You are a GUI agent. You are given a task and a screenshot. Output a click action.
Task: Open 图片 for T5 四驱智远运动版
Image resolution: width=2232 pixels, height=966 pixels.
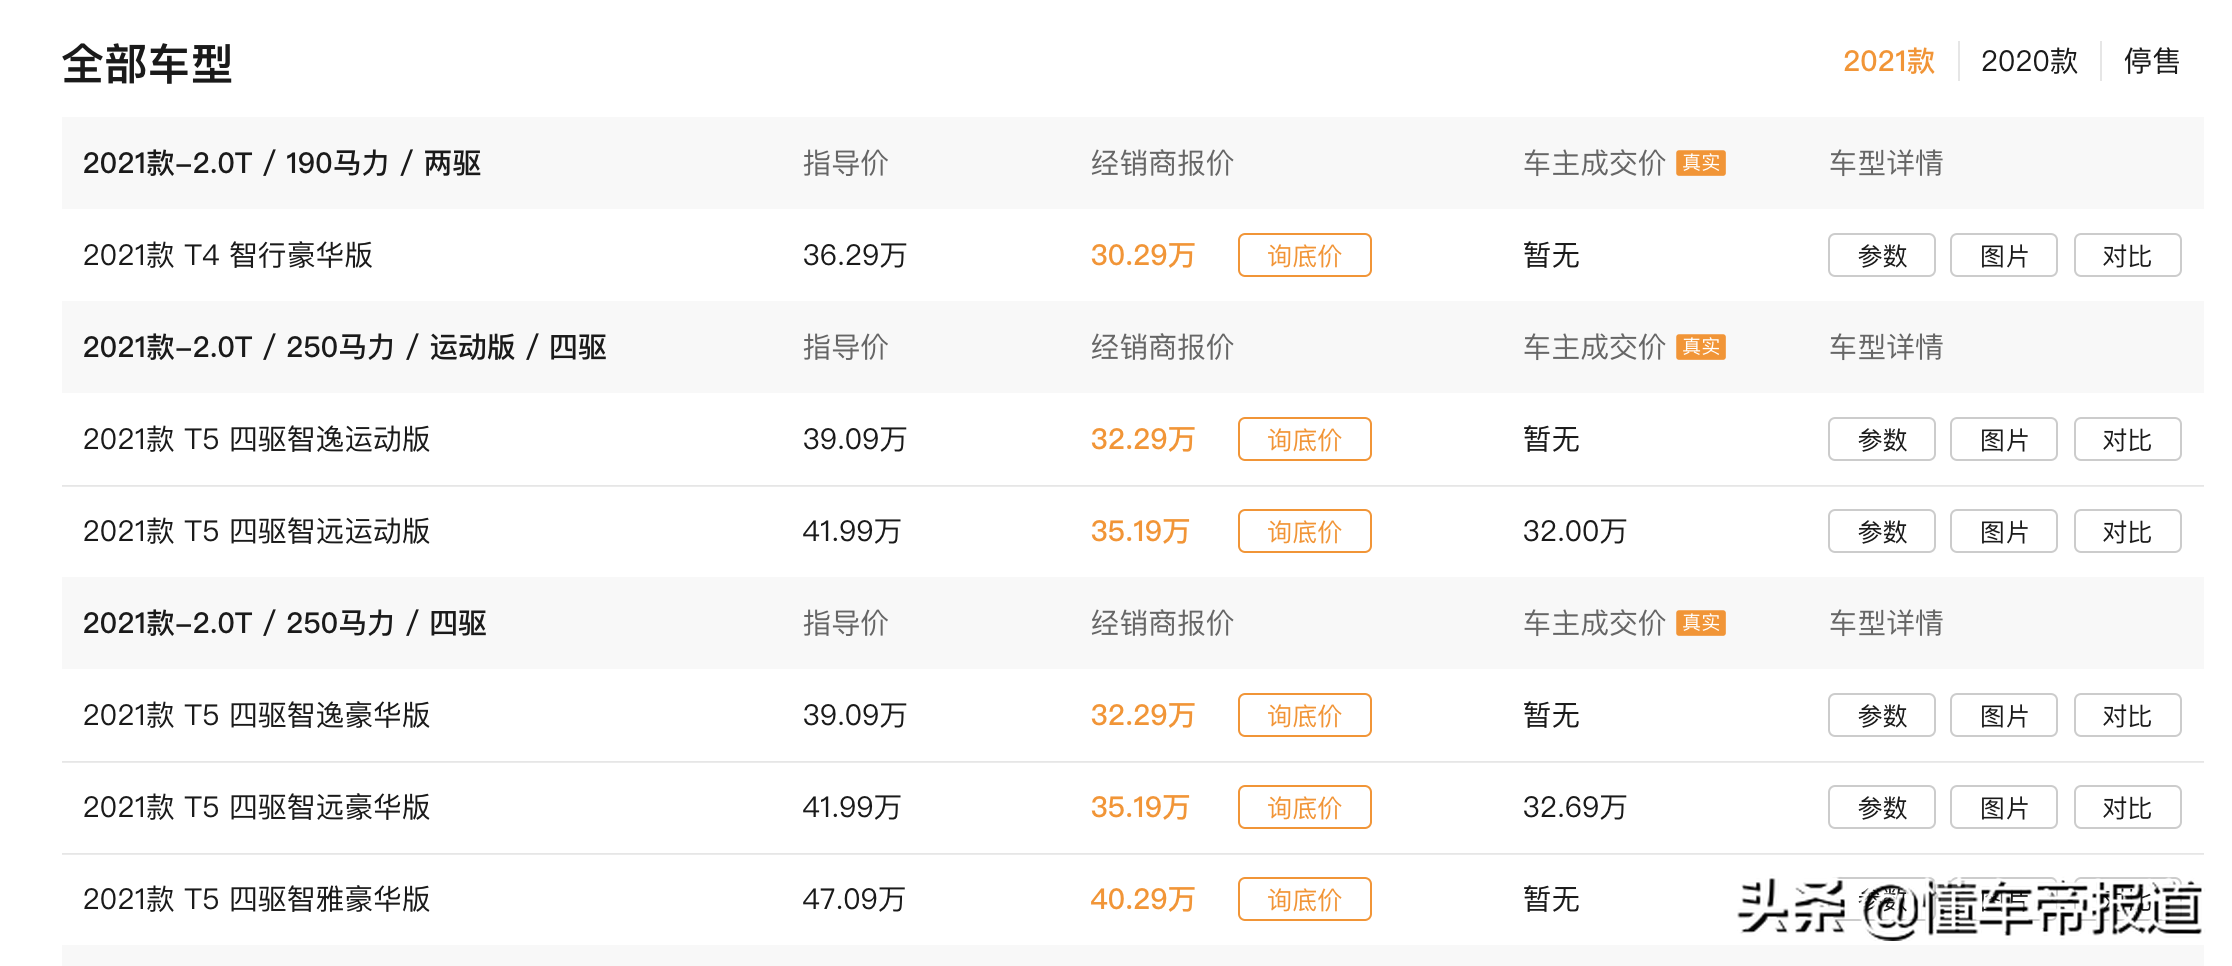2004,531
